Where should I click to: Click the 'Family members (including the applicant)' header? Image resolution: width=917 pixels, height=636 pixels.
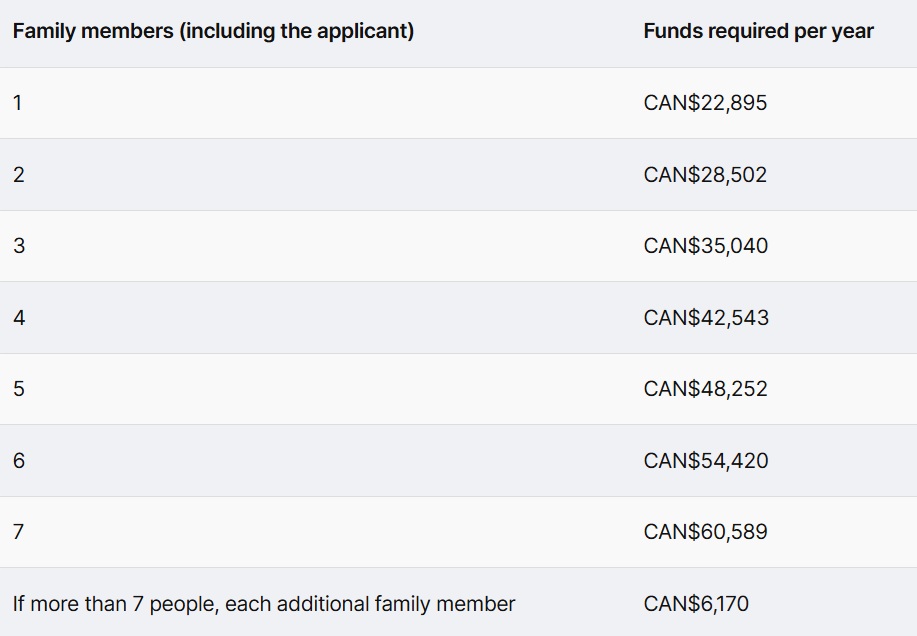[x=213, y=31]
